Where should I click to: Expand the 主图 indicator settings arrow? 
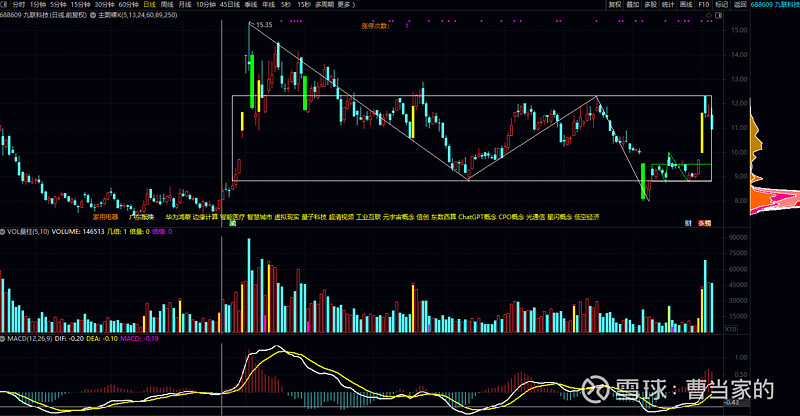[x=93, y=15]
